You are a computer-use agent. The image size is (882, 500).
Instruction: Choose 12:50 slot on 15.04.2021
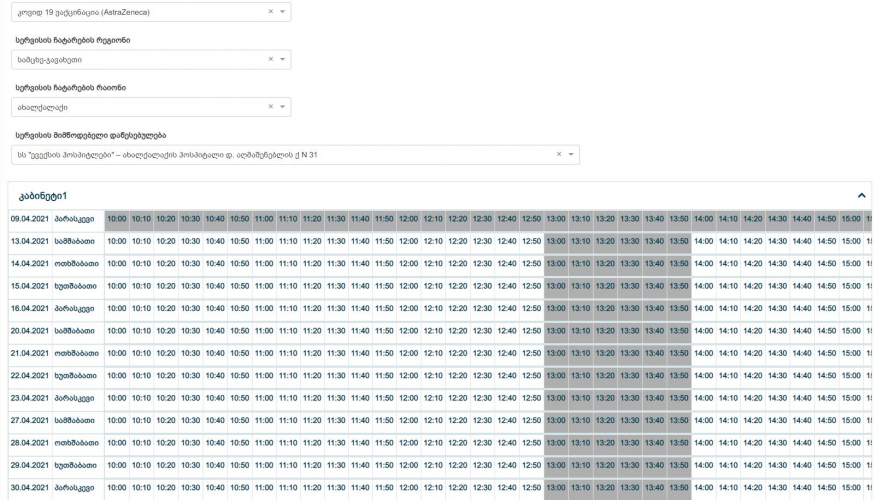pyautogui.click(x=531, y=286)
